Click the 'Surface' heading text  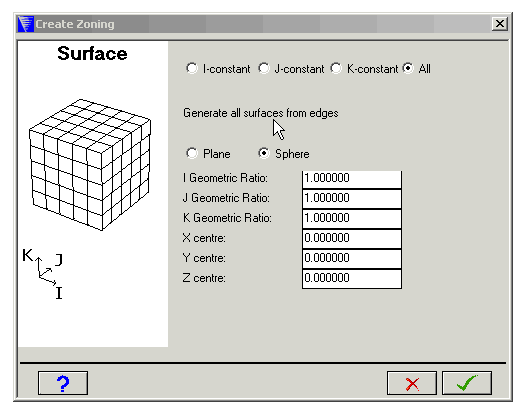pos(92,54)
